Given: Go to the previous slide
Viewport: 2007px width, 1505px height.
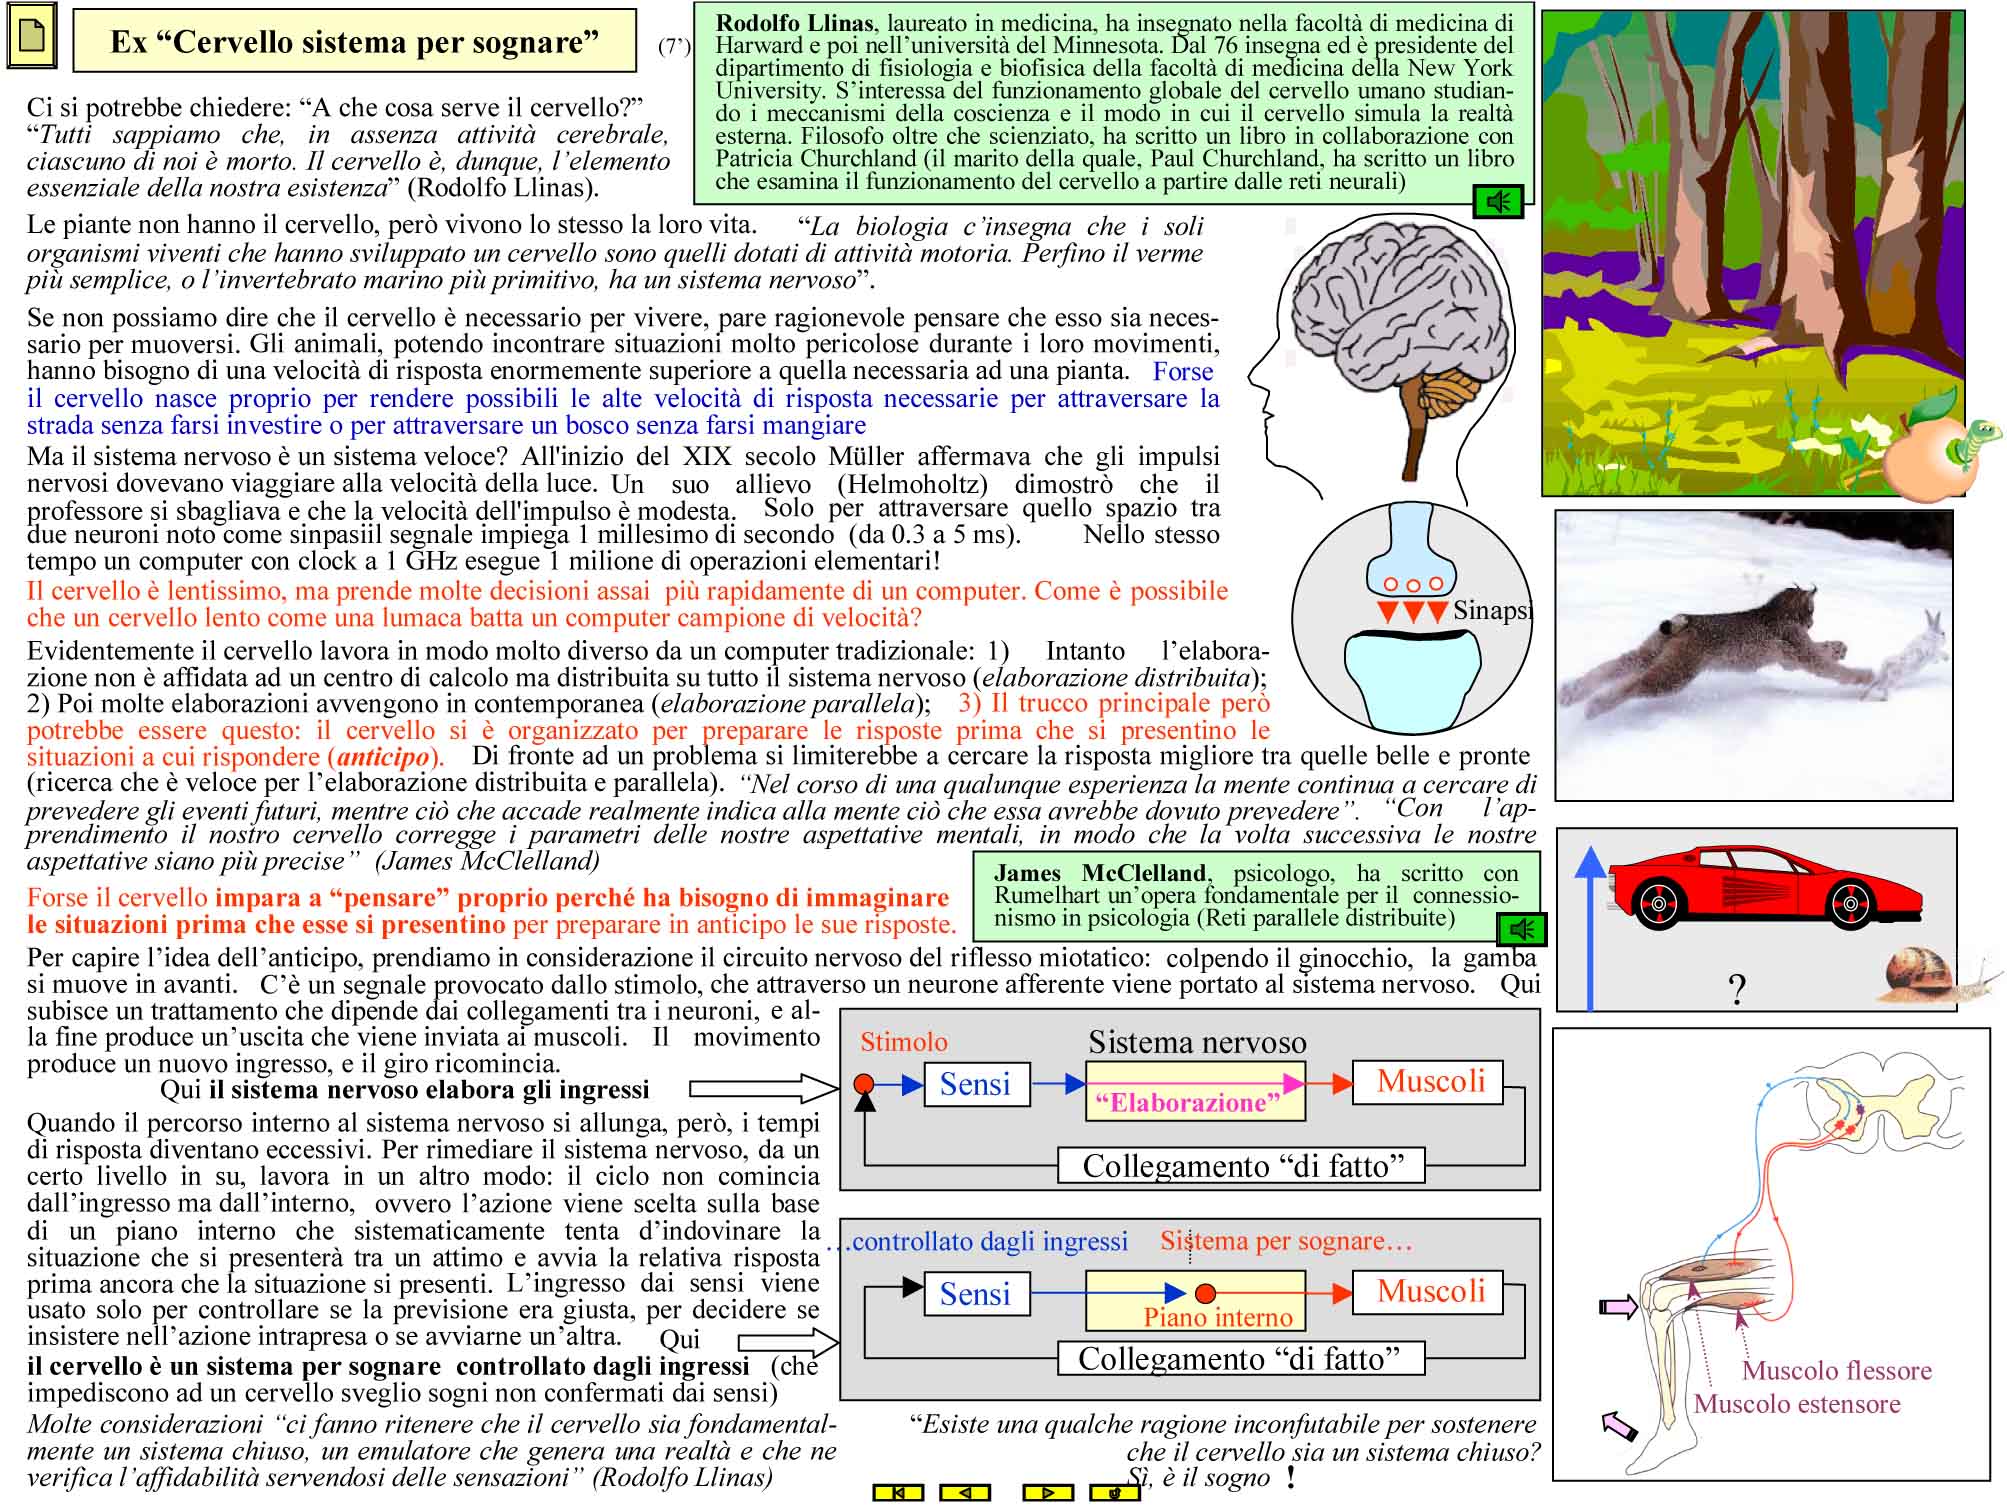Looking at the screenshot, I should tap(965, 1493).
